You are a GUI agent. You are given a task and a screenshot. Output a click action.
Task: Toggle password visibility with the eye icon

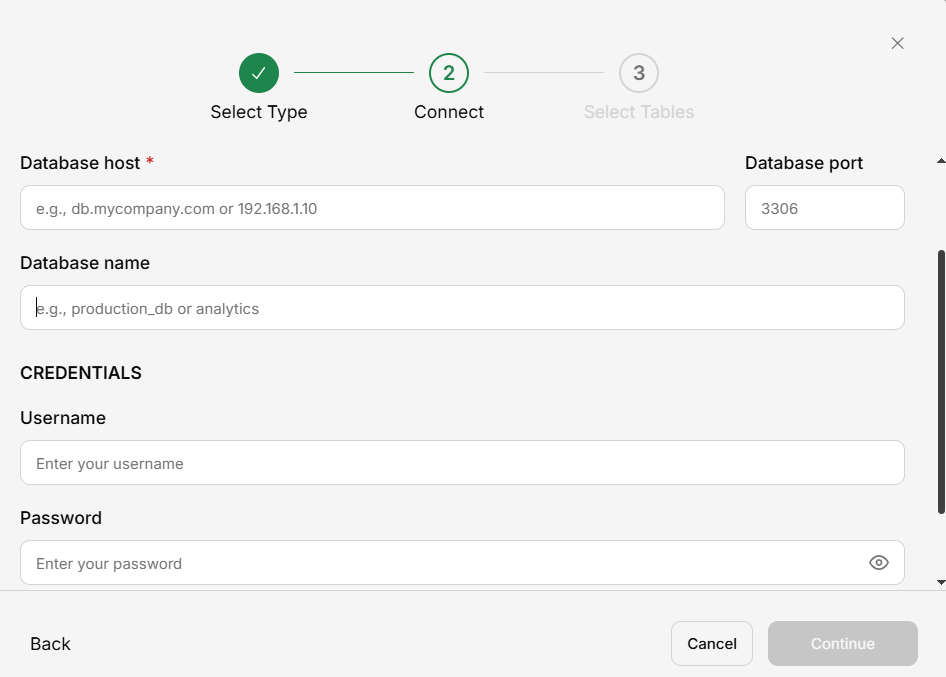879,563
